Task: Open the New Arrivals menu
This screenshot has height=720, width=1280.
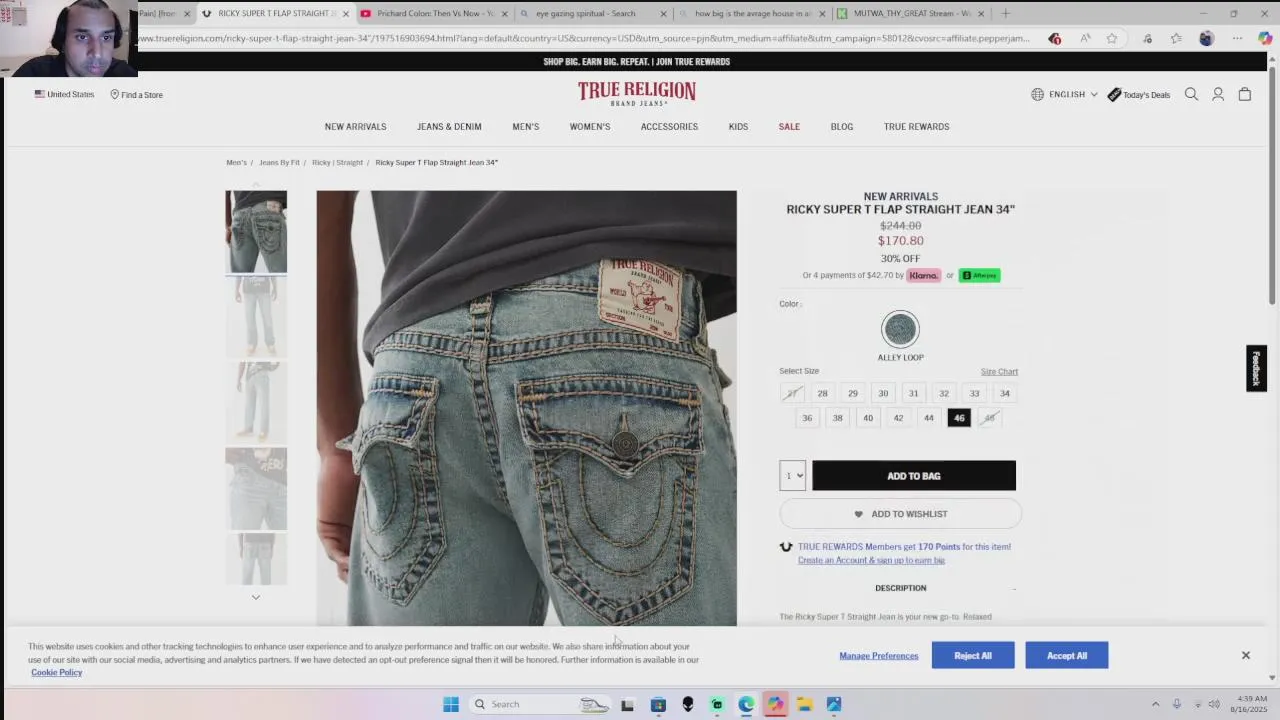Action: [x=355, y=127]
